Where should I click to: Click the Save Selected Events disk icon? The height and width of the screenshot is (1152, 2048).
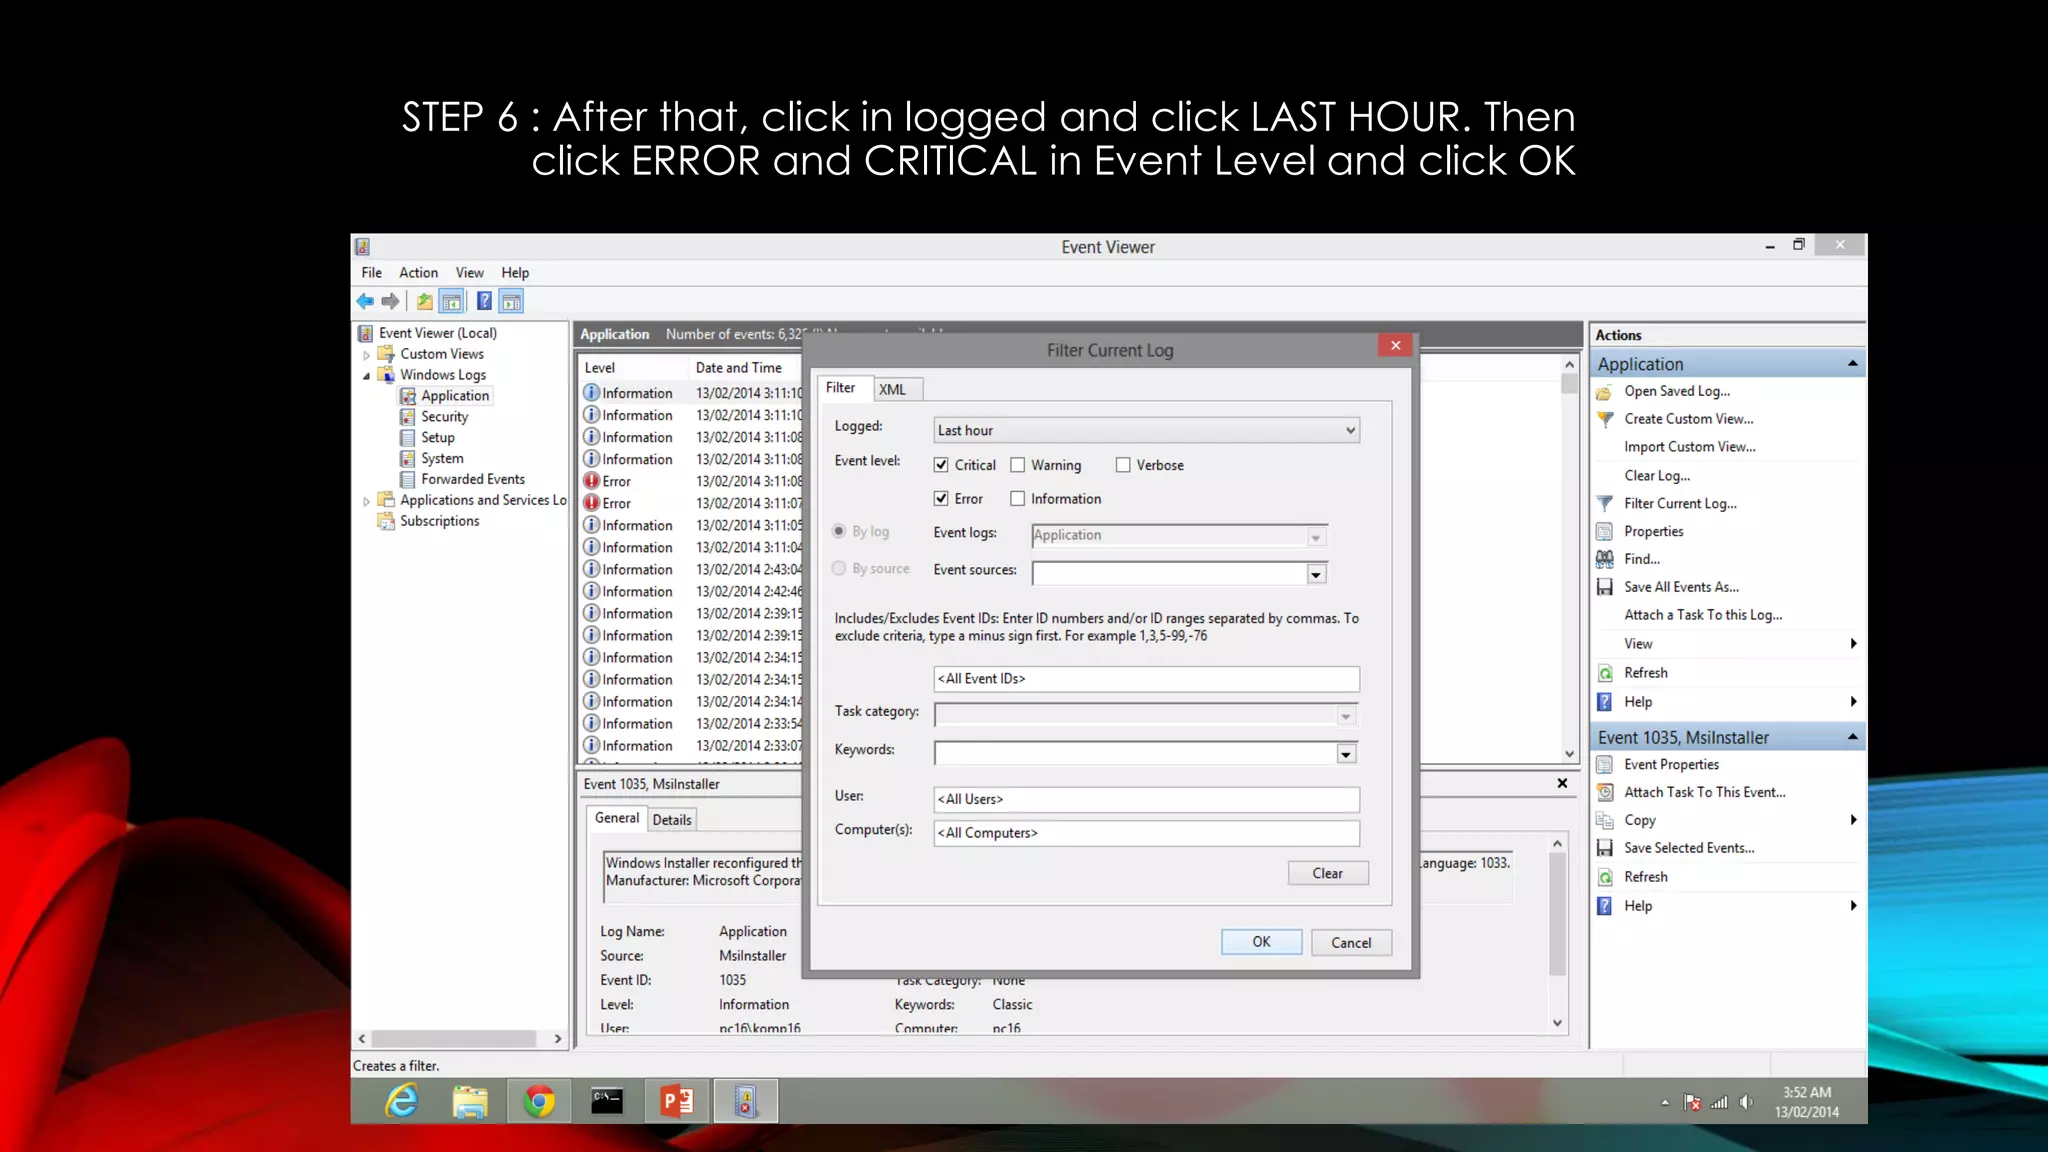coord(1604,848)
